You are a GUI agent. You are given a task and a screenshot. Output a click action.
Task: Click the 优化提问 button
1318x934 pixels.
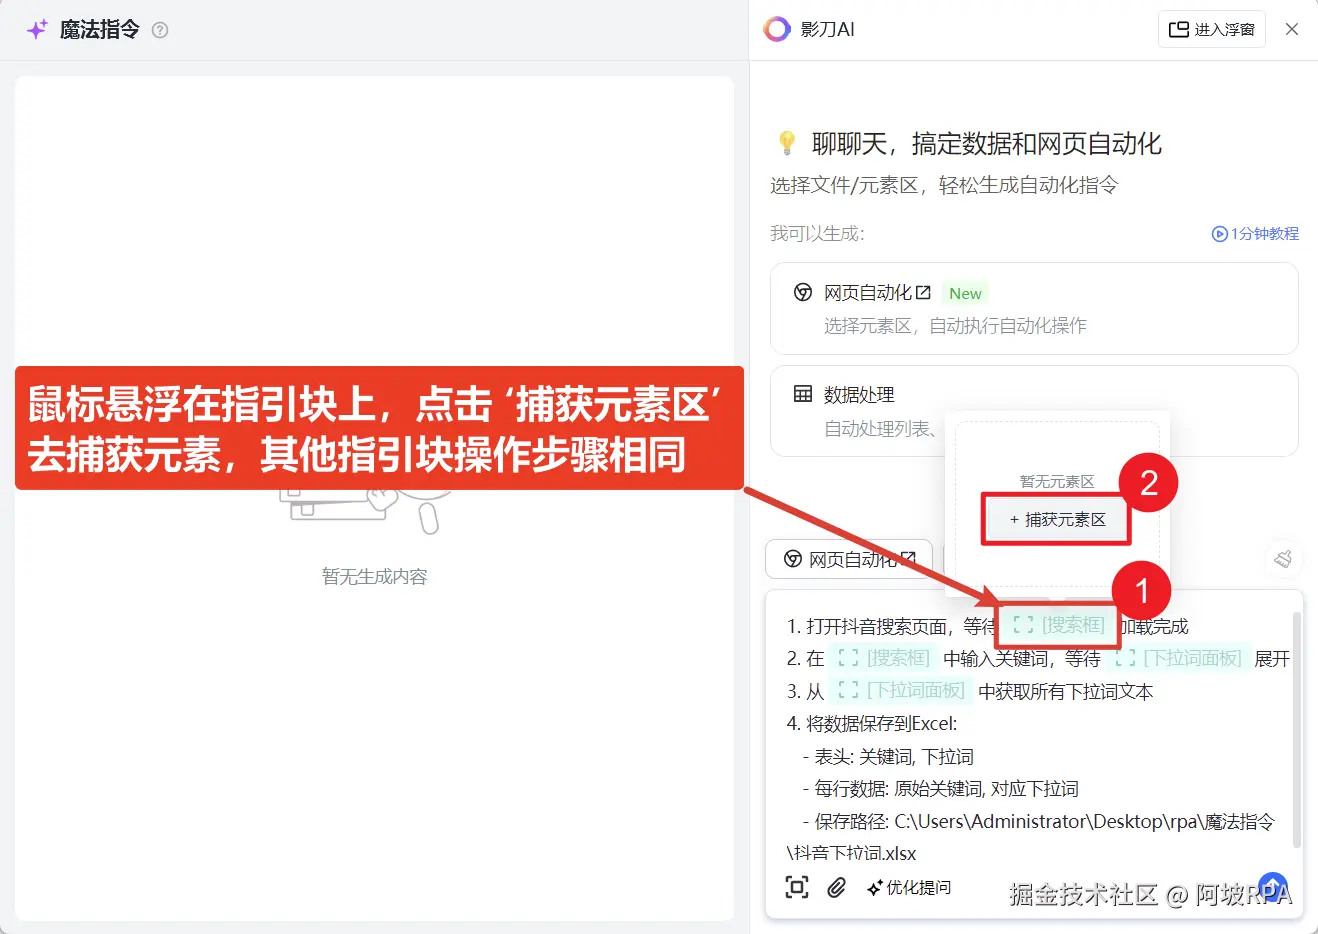click(909, 887)
